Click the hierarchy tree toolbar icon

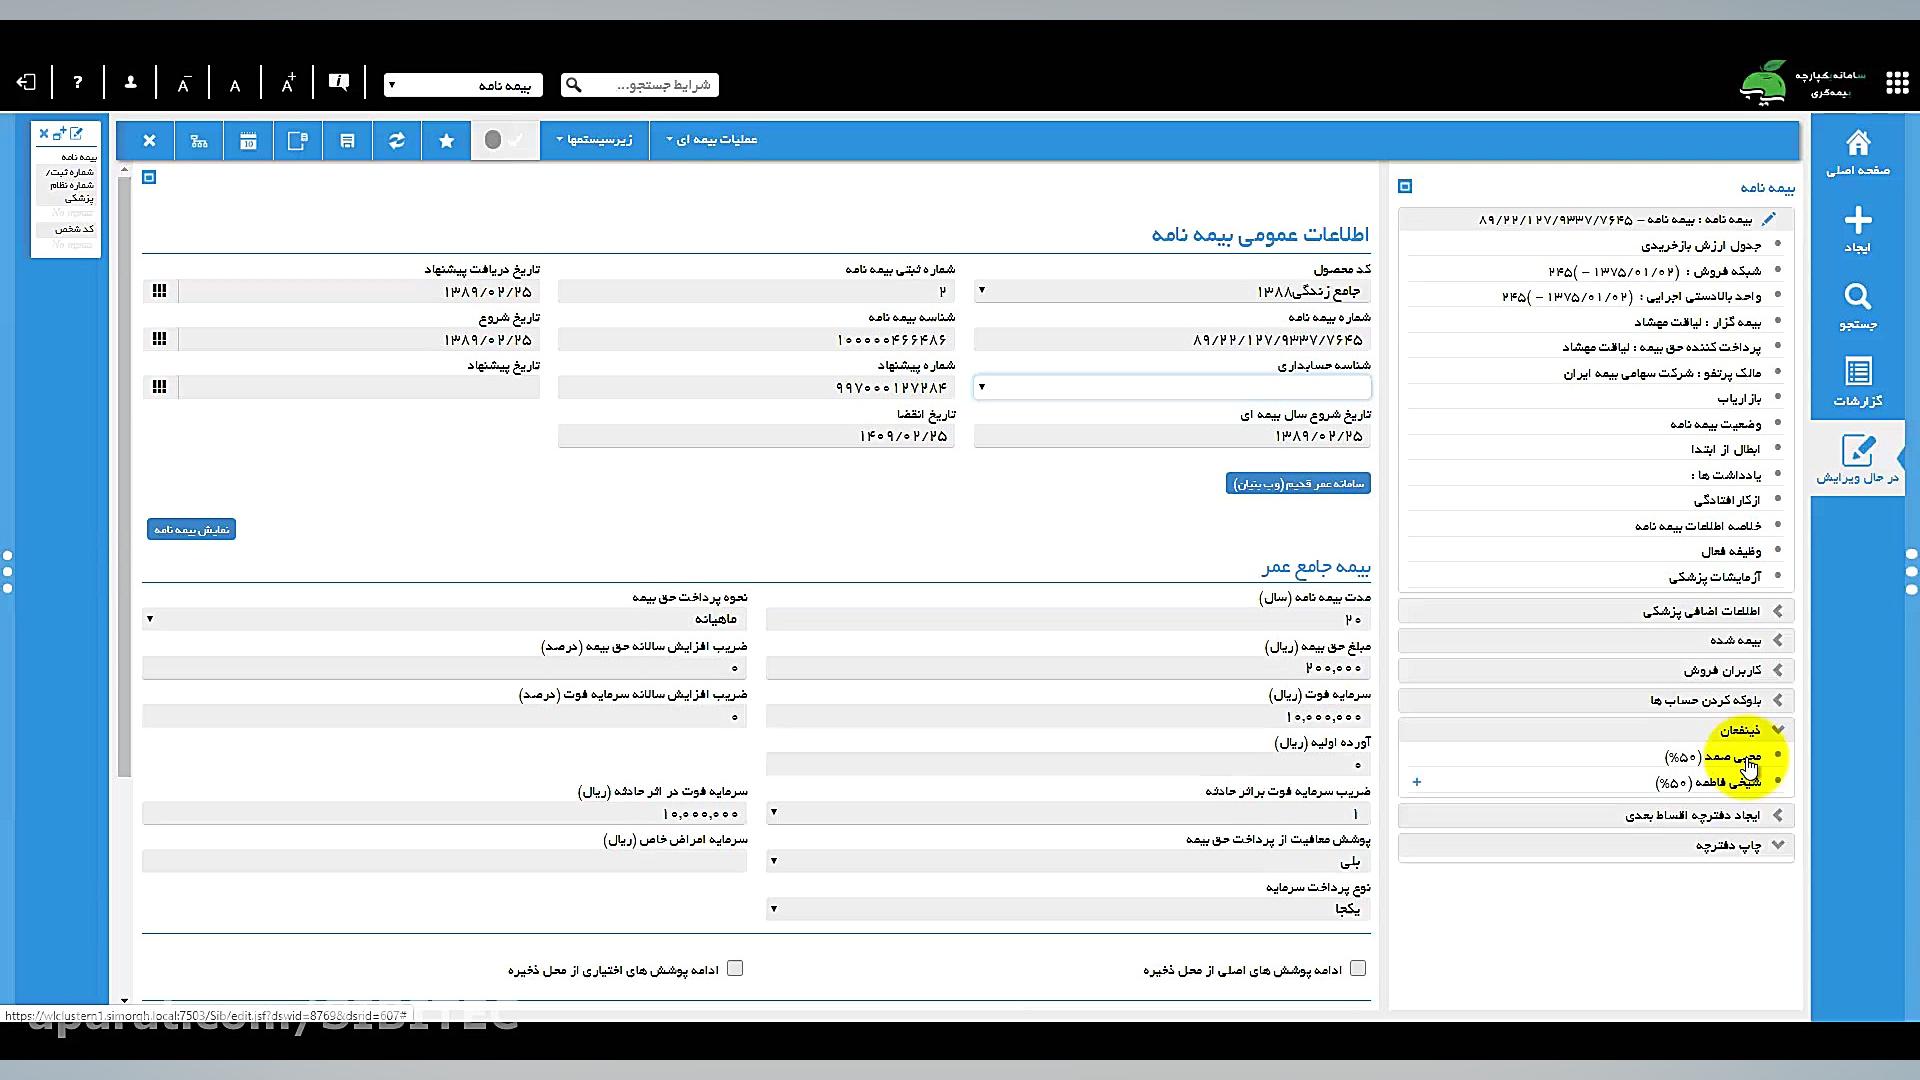[x=199, y=141]
